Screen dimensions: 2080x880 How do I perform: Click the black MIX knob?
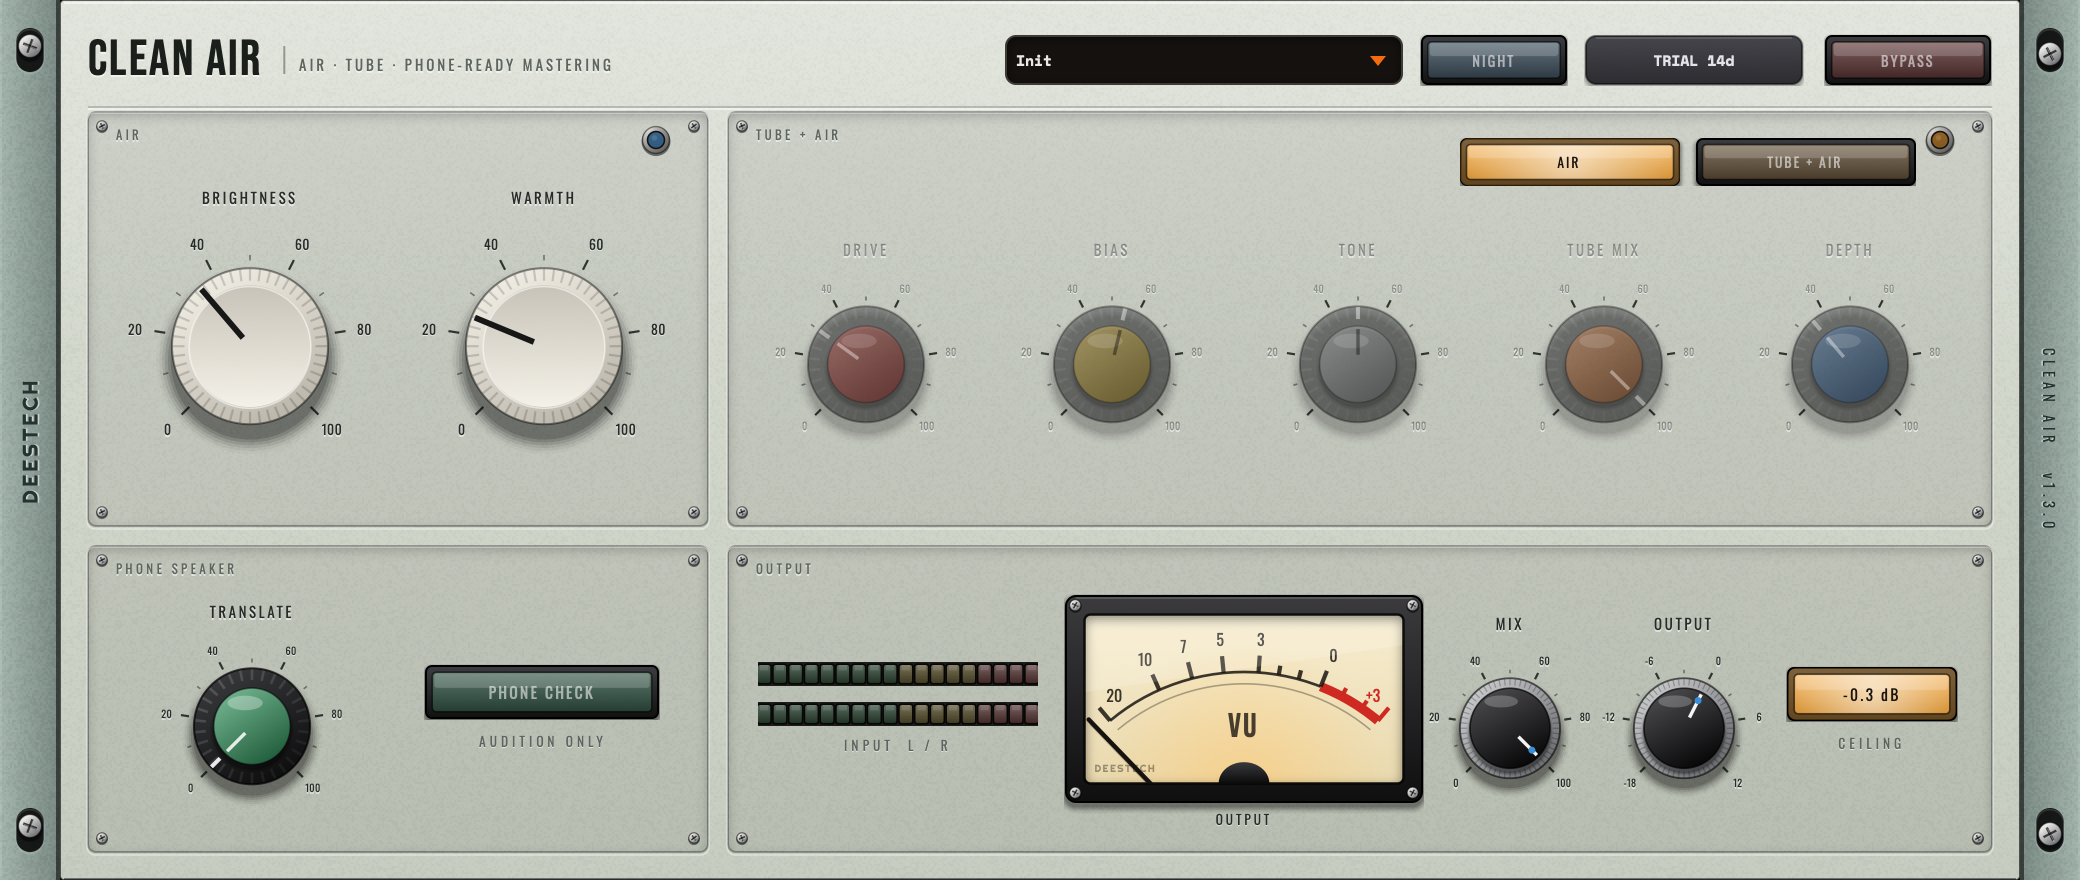tap(1510, 728)
